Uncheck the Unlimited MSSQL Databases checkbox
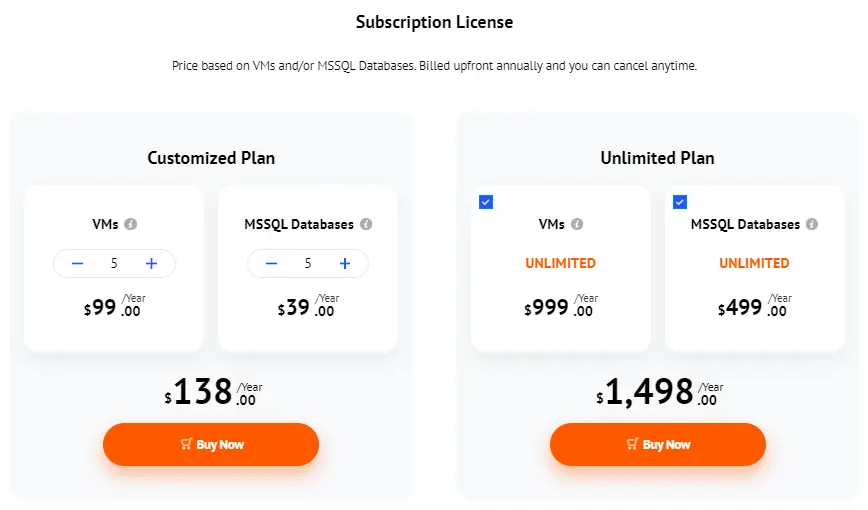 [x=680, y=202]
